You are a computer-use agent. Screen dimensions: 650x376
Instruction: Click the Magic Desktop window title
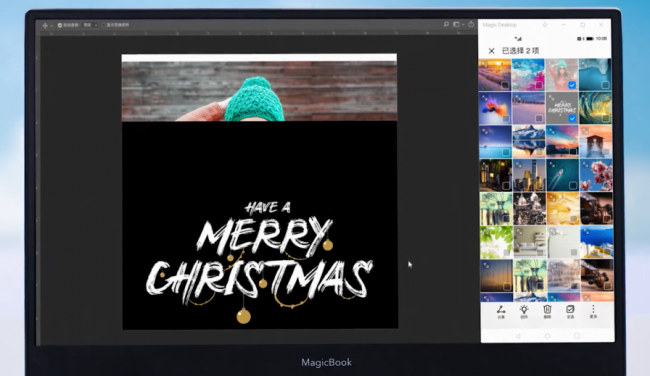(500, 25)
